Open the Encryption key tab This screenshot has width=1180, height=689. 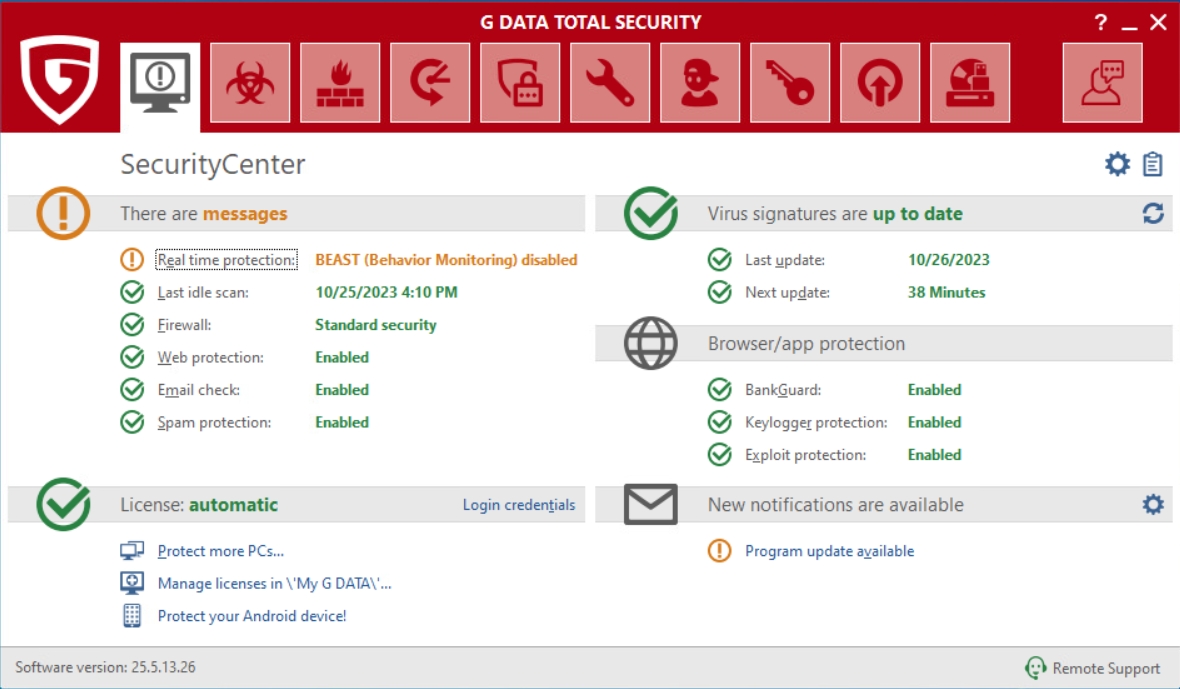click(x=790, y=83)
